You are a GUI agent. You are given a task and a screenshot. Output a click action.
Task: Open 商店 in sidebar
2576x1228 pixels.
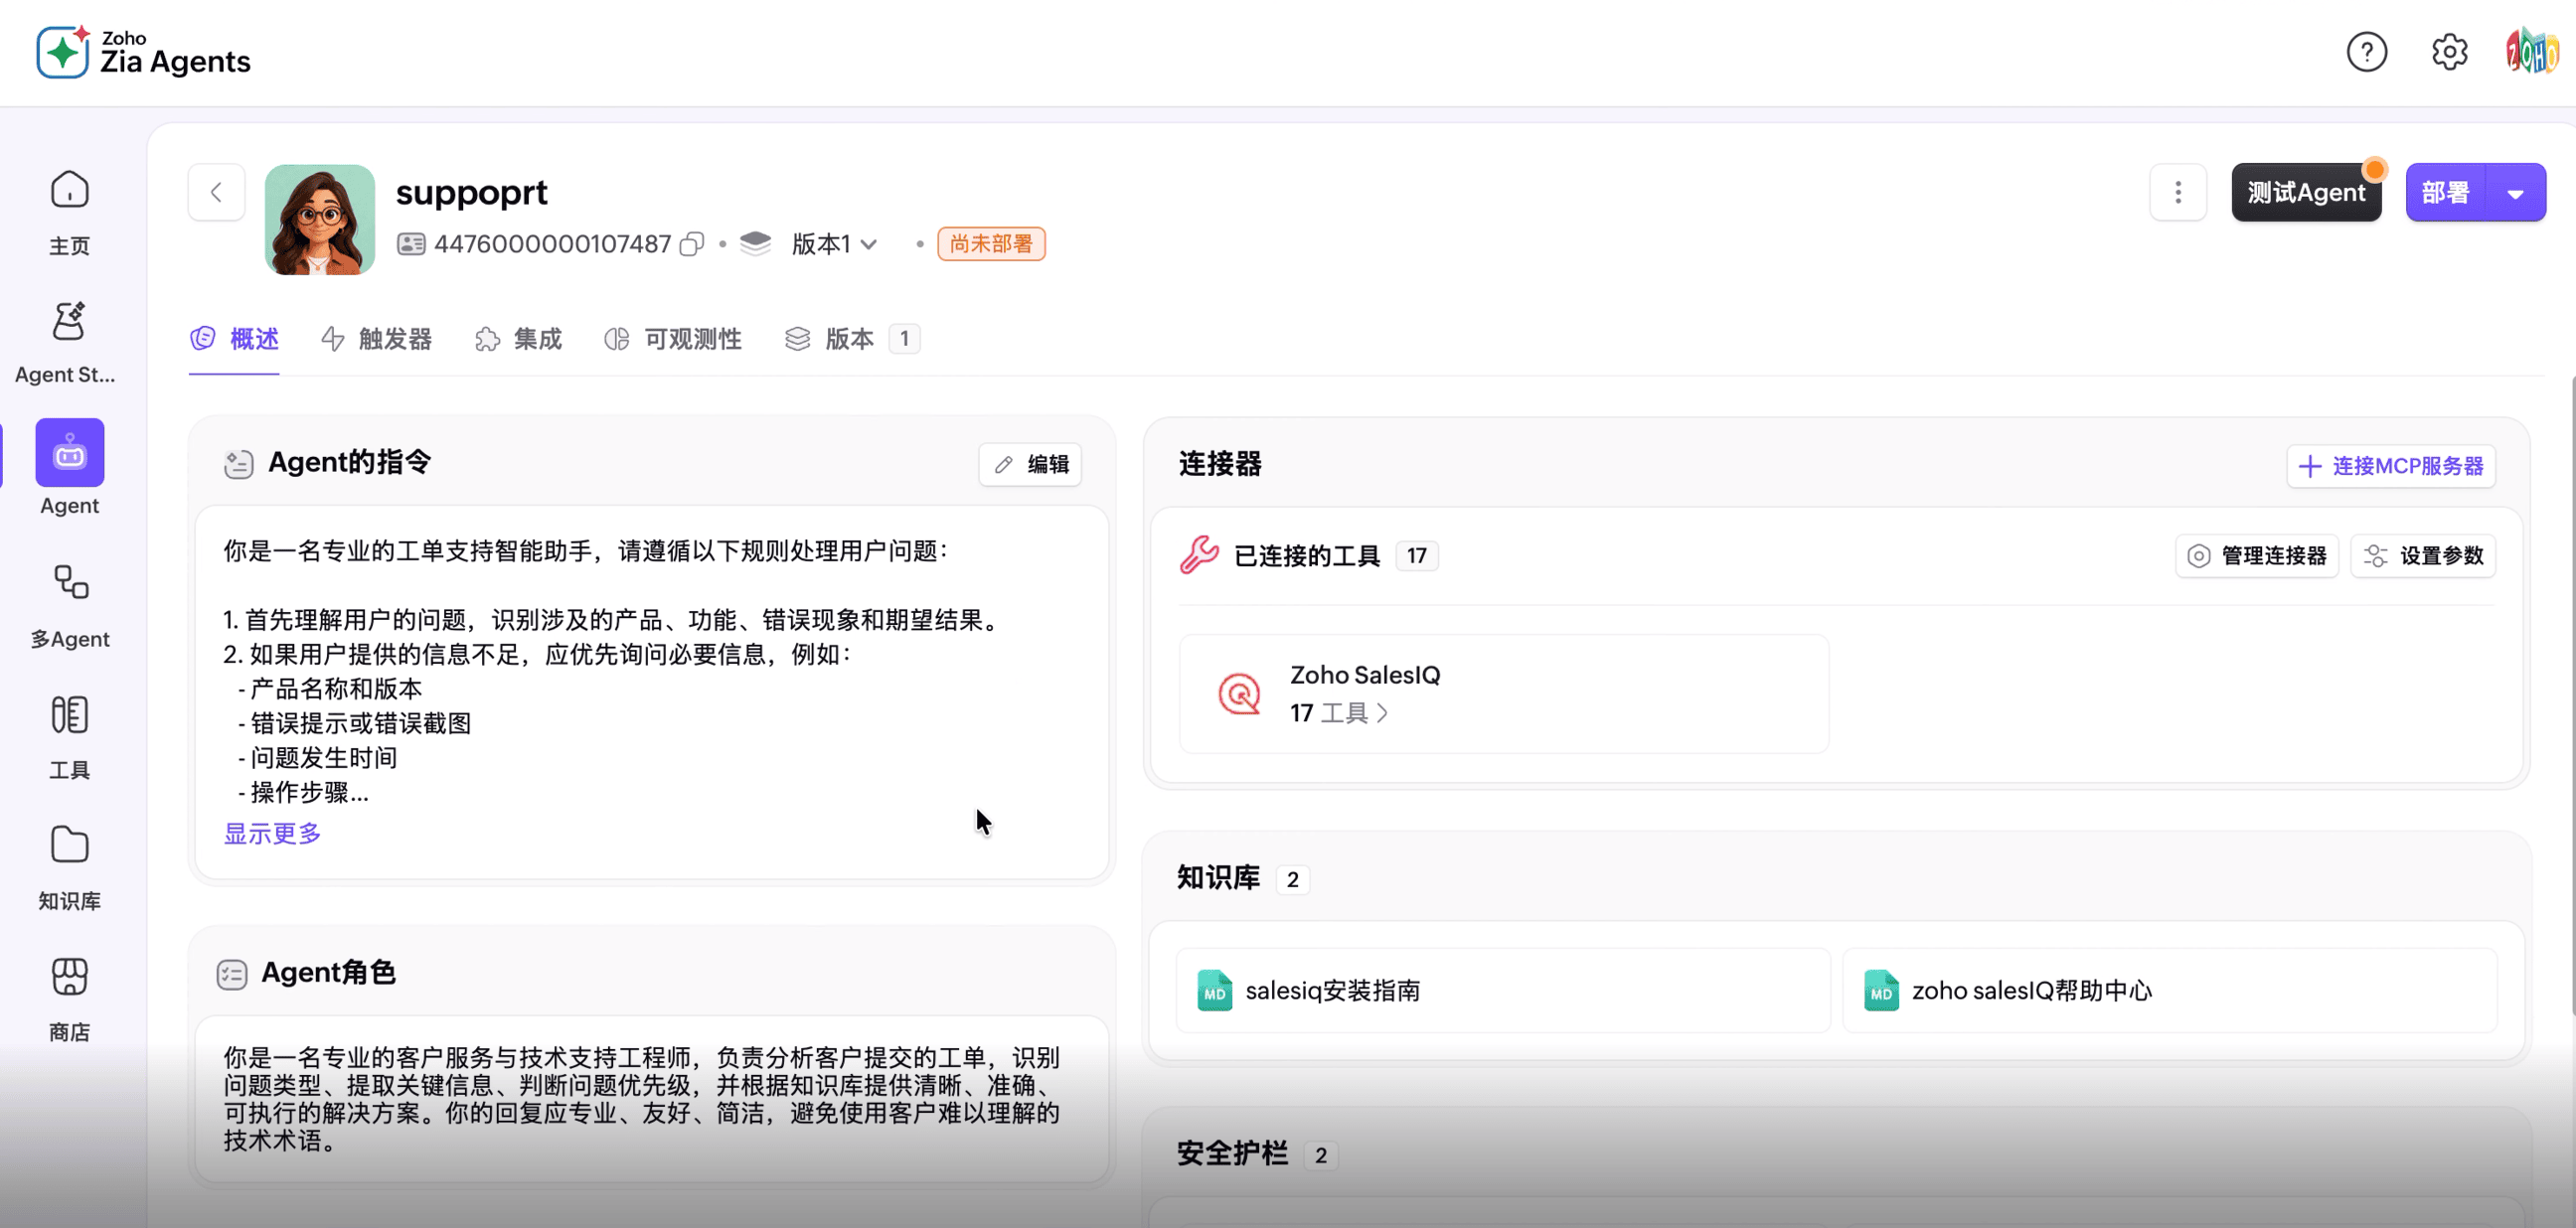[x=70, y=999]
